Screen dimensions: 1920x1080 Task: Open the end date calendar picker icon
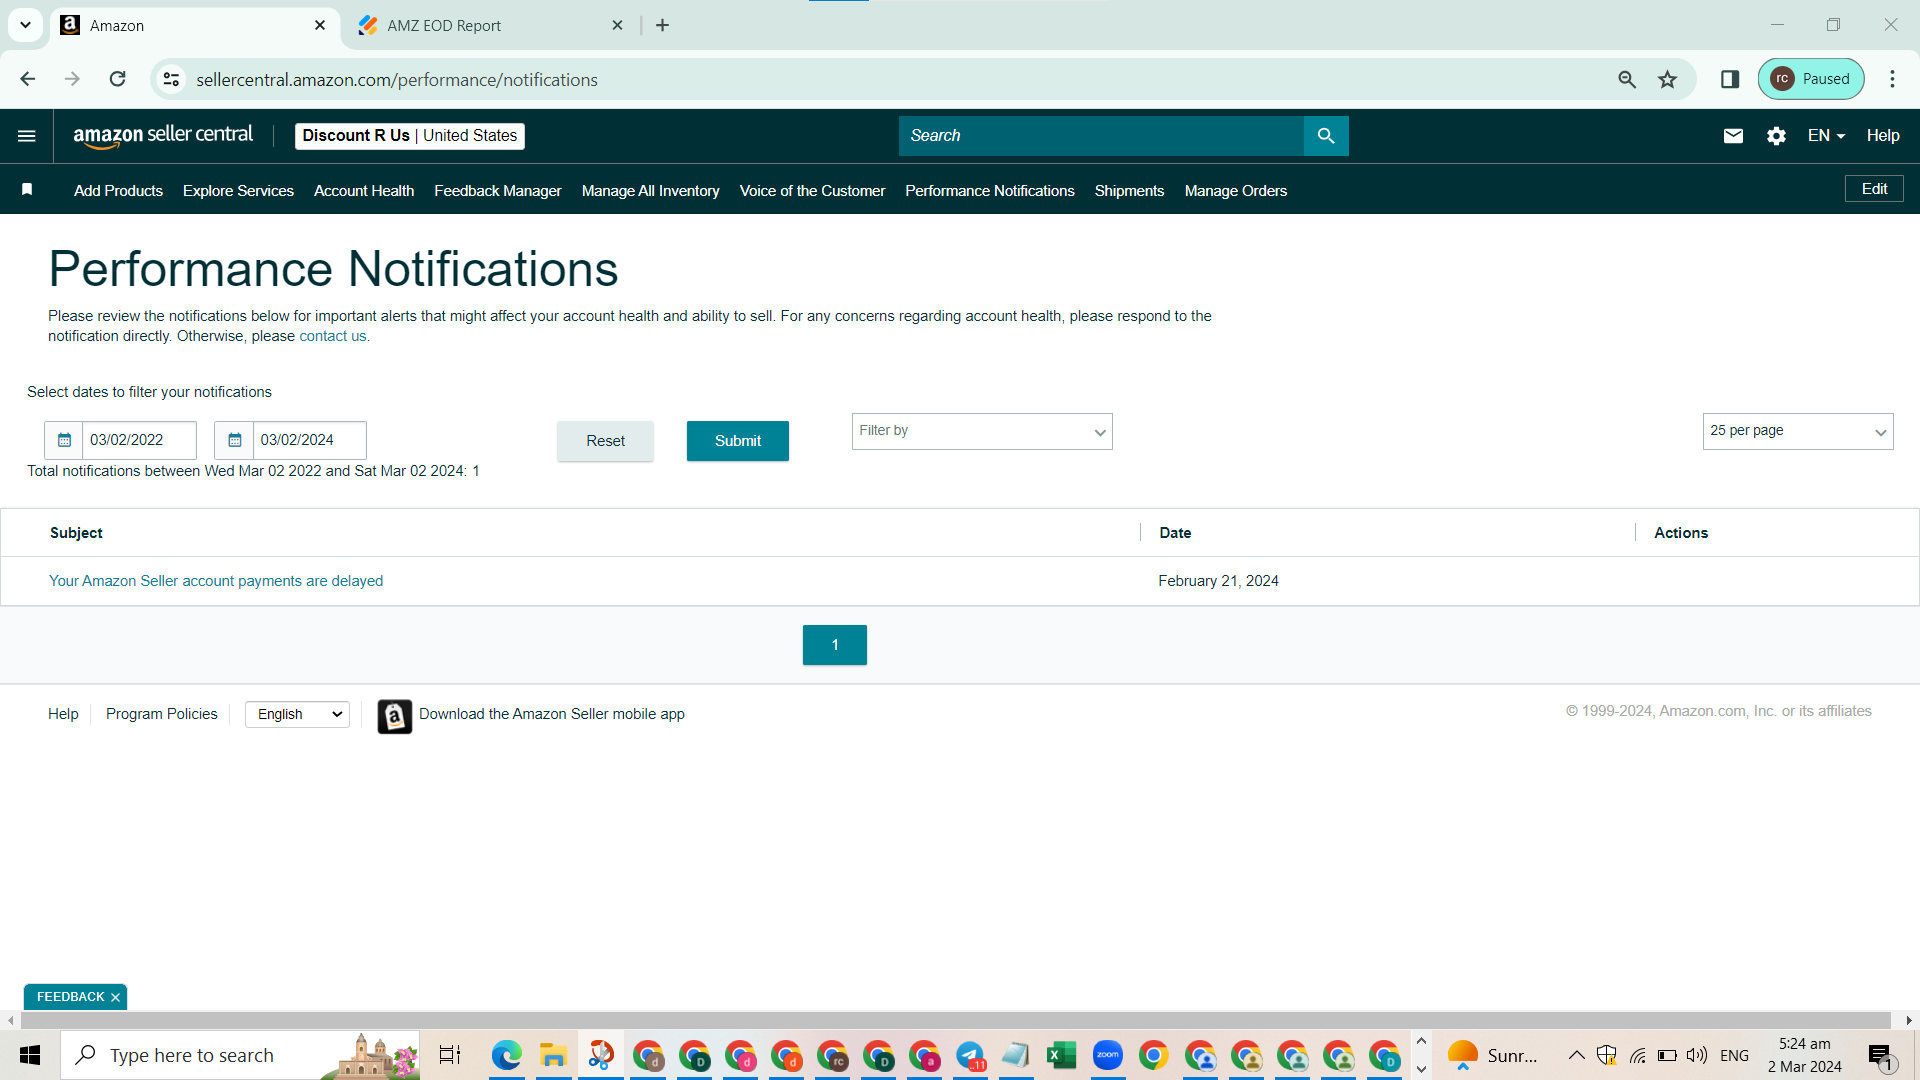pos(234,440)
